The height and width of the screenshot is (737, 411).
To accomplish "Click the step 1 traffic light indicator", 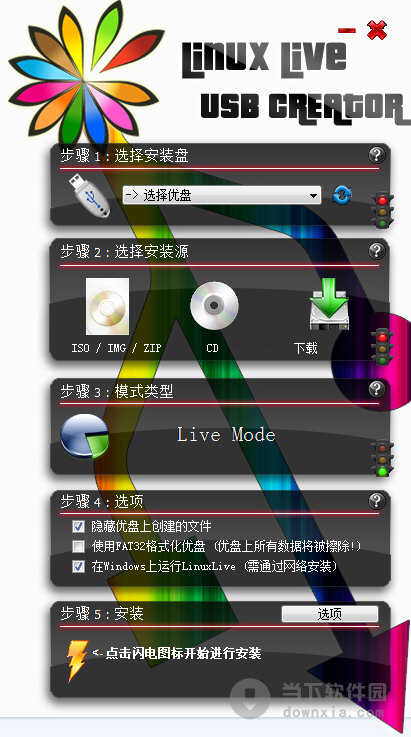I will (384, 210).
